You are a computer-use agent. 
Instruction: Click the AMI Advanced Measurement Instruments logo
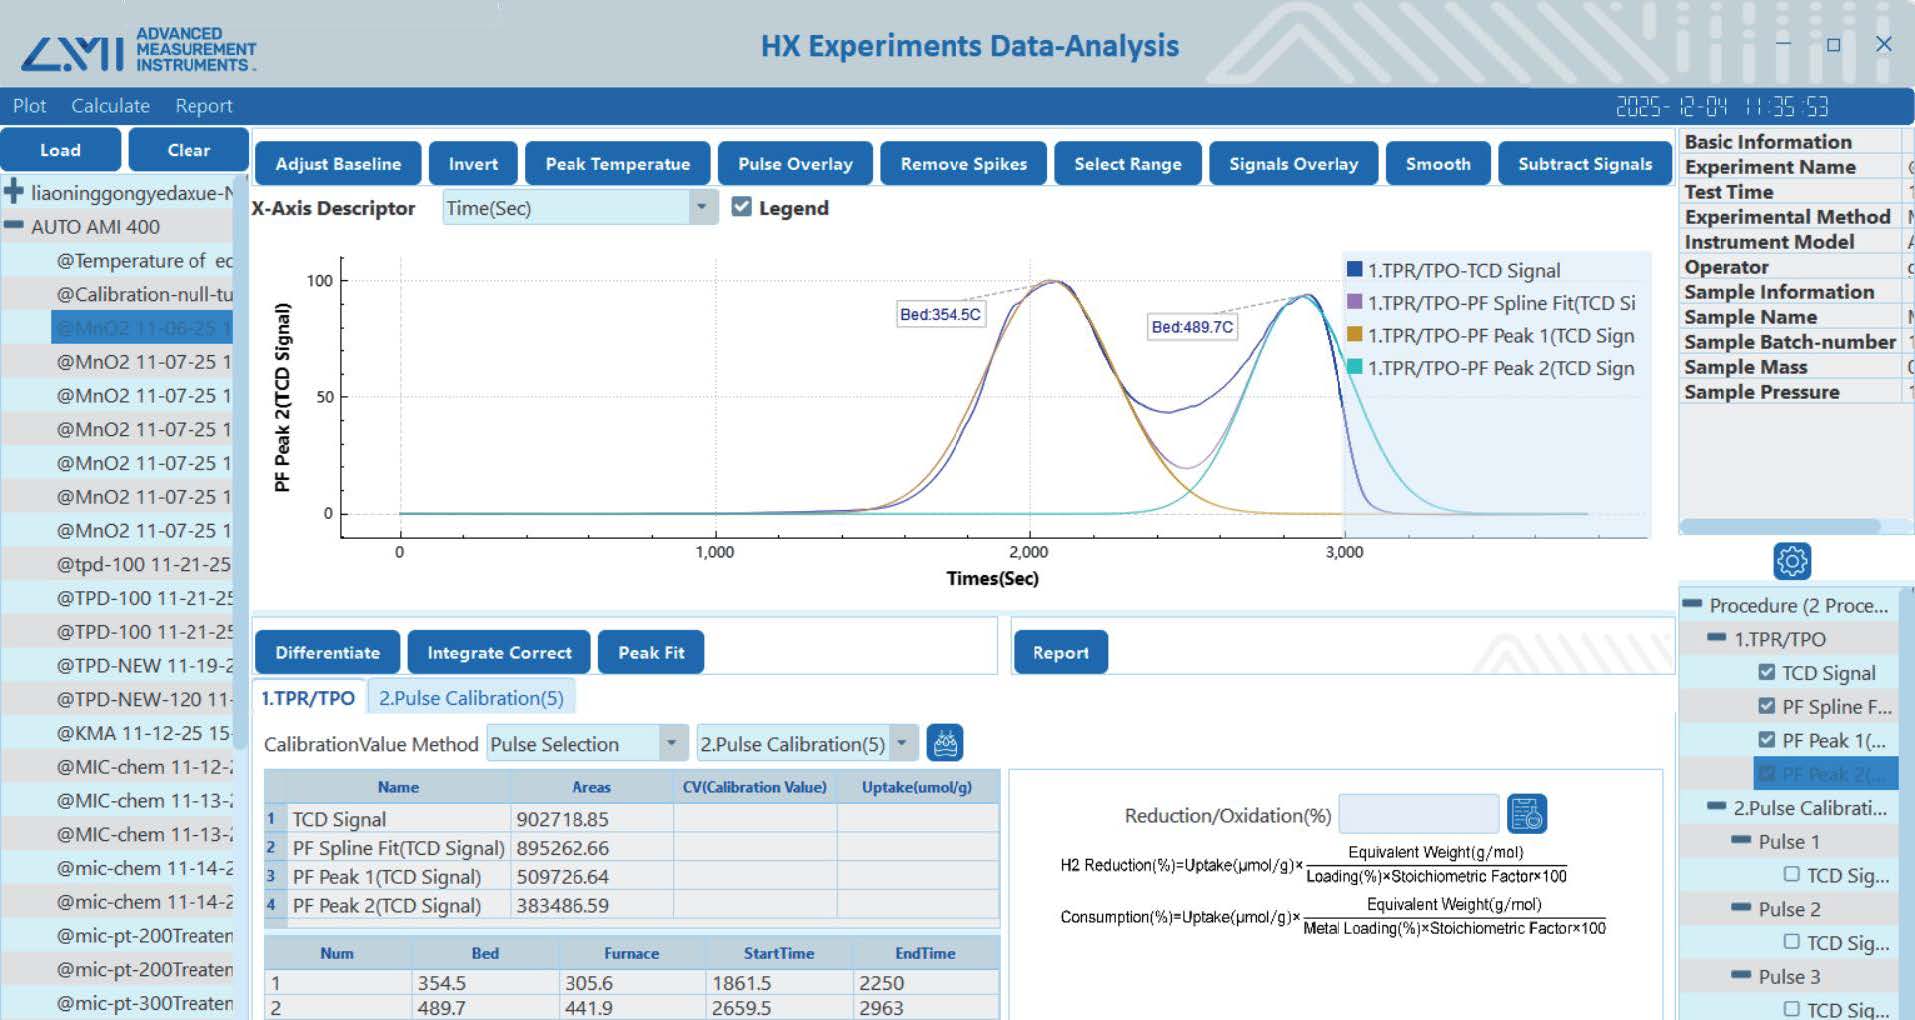pos(138,50)
